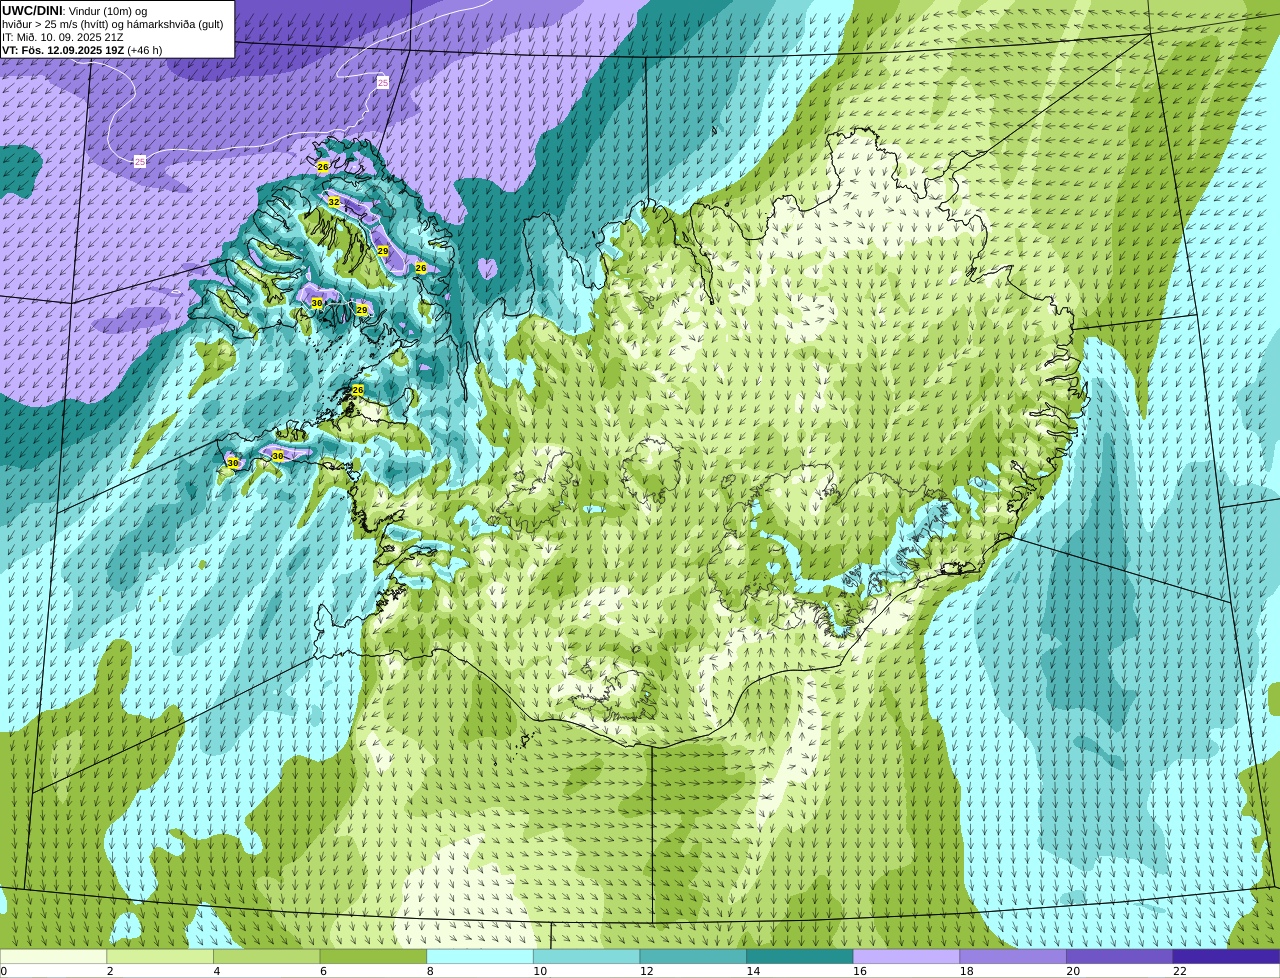Click the 2–4 m/s light green legend swatch
This screenshot has height=978, width=1280.
click(x=160, y=956)
